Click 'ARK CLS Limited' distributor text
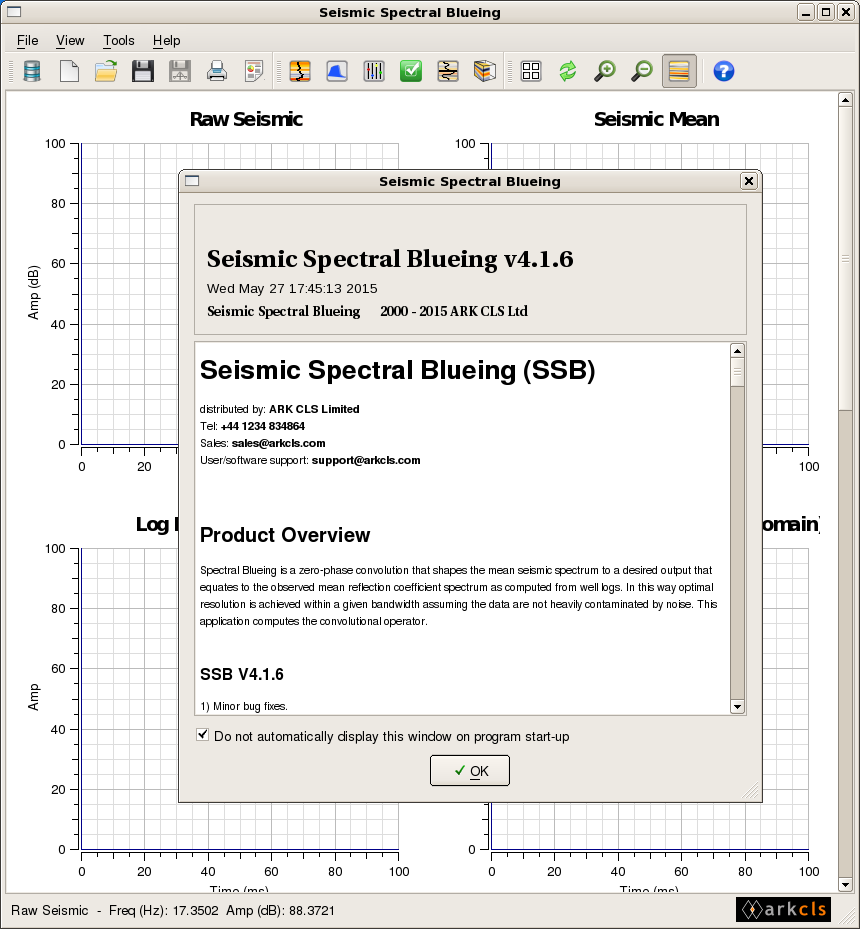Image resolution: width=860 pixels, height=929 pixels. click(x=314, y=409)
